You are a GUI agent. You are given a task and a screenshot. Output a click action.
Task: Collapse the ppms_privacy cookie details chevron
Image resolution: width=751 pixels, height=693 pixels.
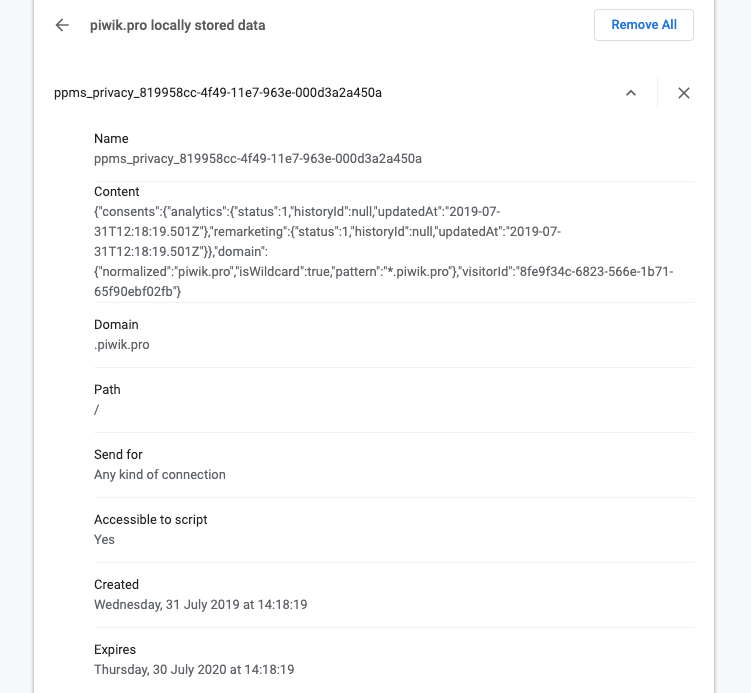click(x=630, y=93)
